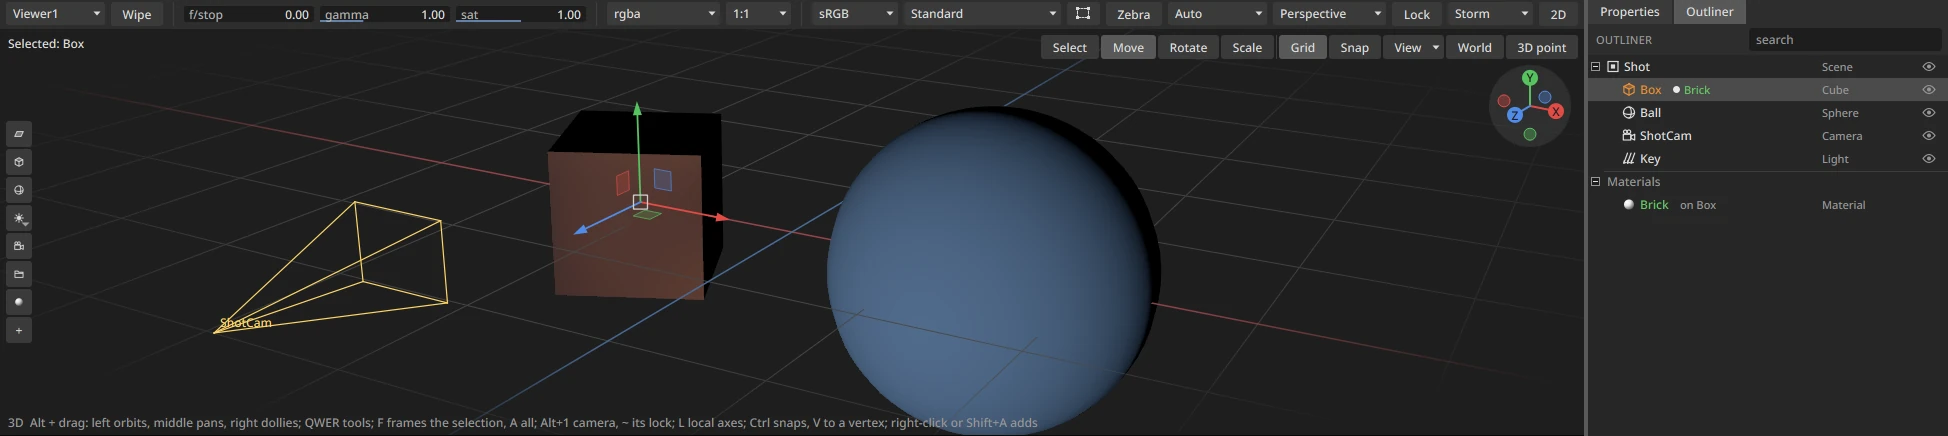The image size is (1948, 436).
Task: Click the camera creation icon in left toolbar
Action: (19, 246)
